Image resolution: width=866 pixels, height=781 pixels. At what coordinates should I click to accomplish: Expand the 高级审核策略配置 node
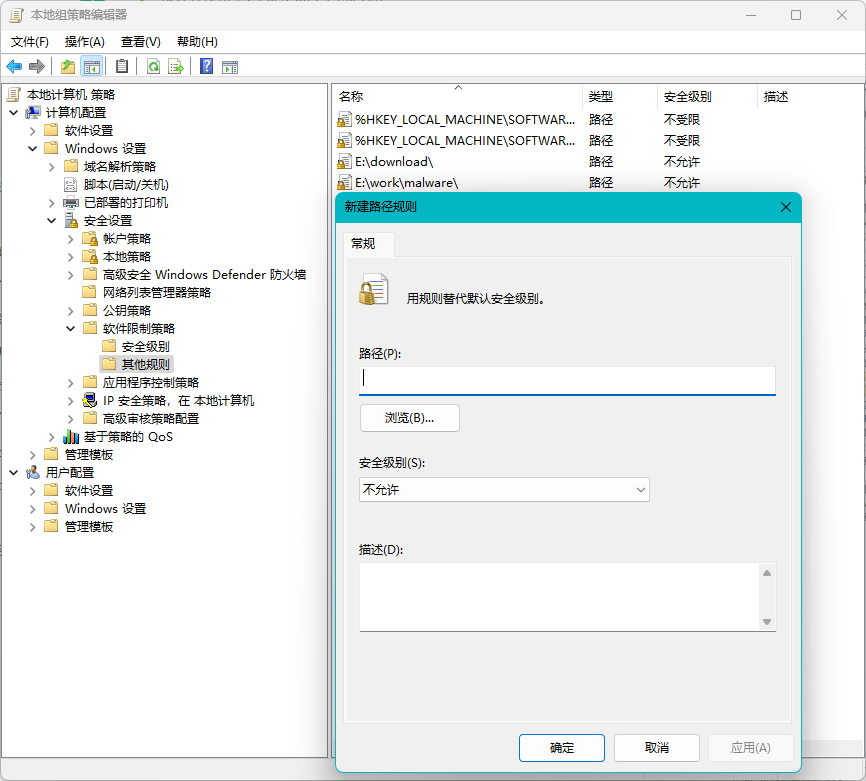(70, 419)
